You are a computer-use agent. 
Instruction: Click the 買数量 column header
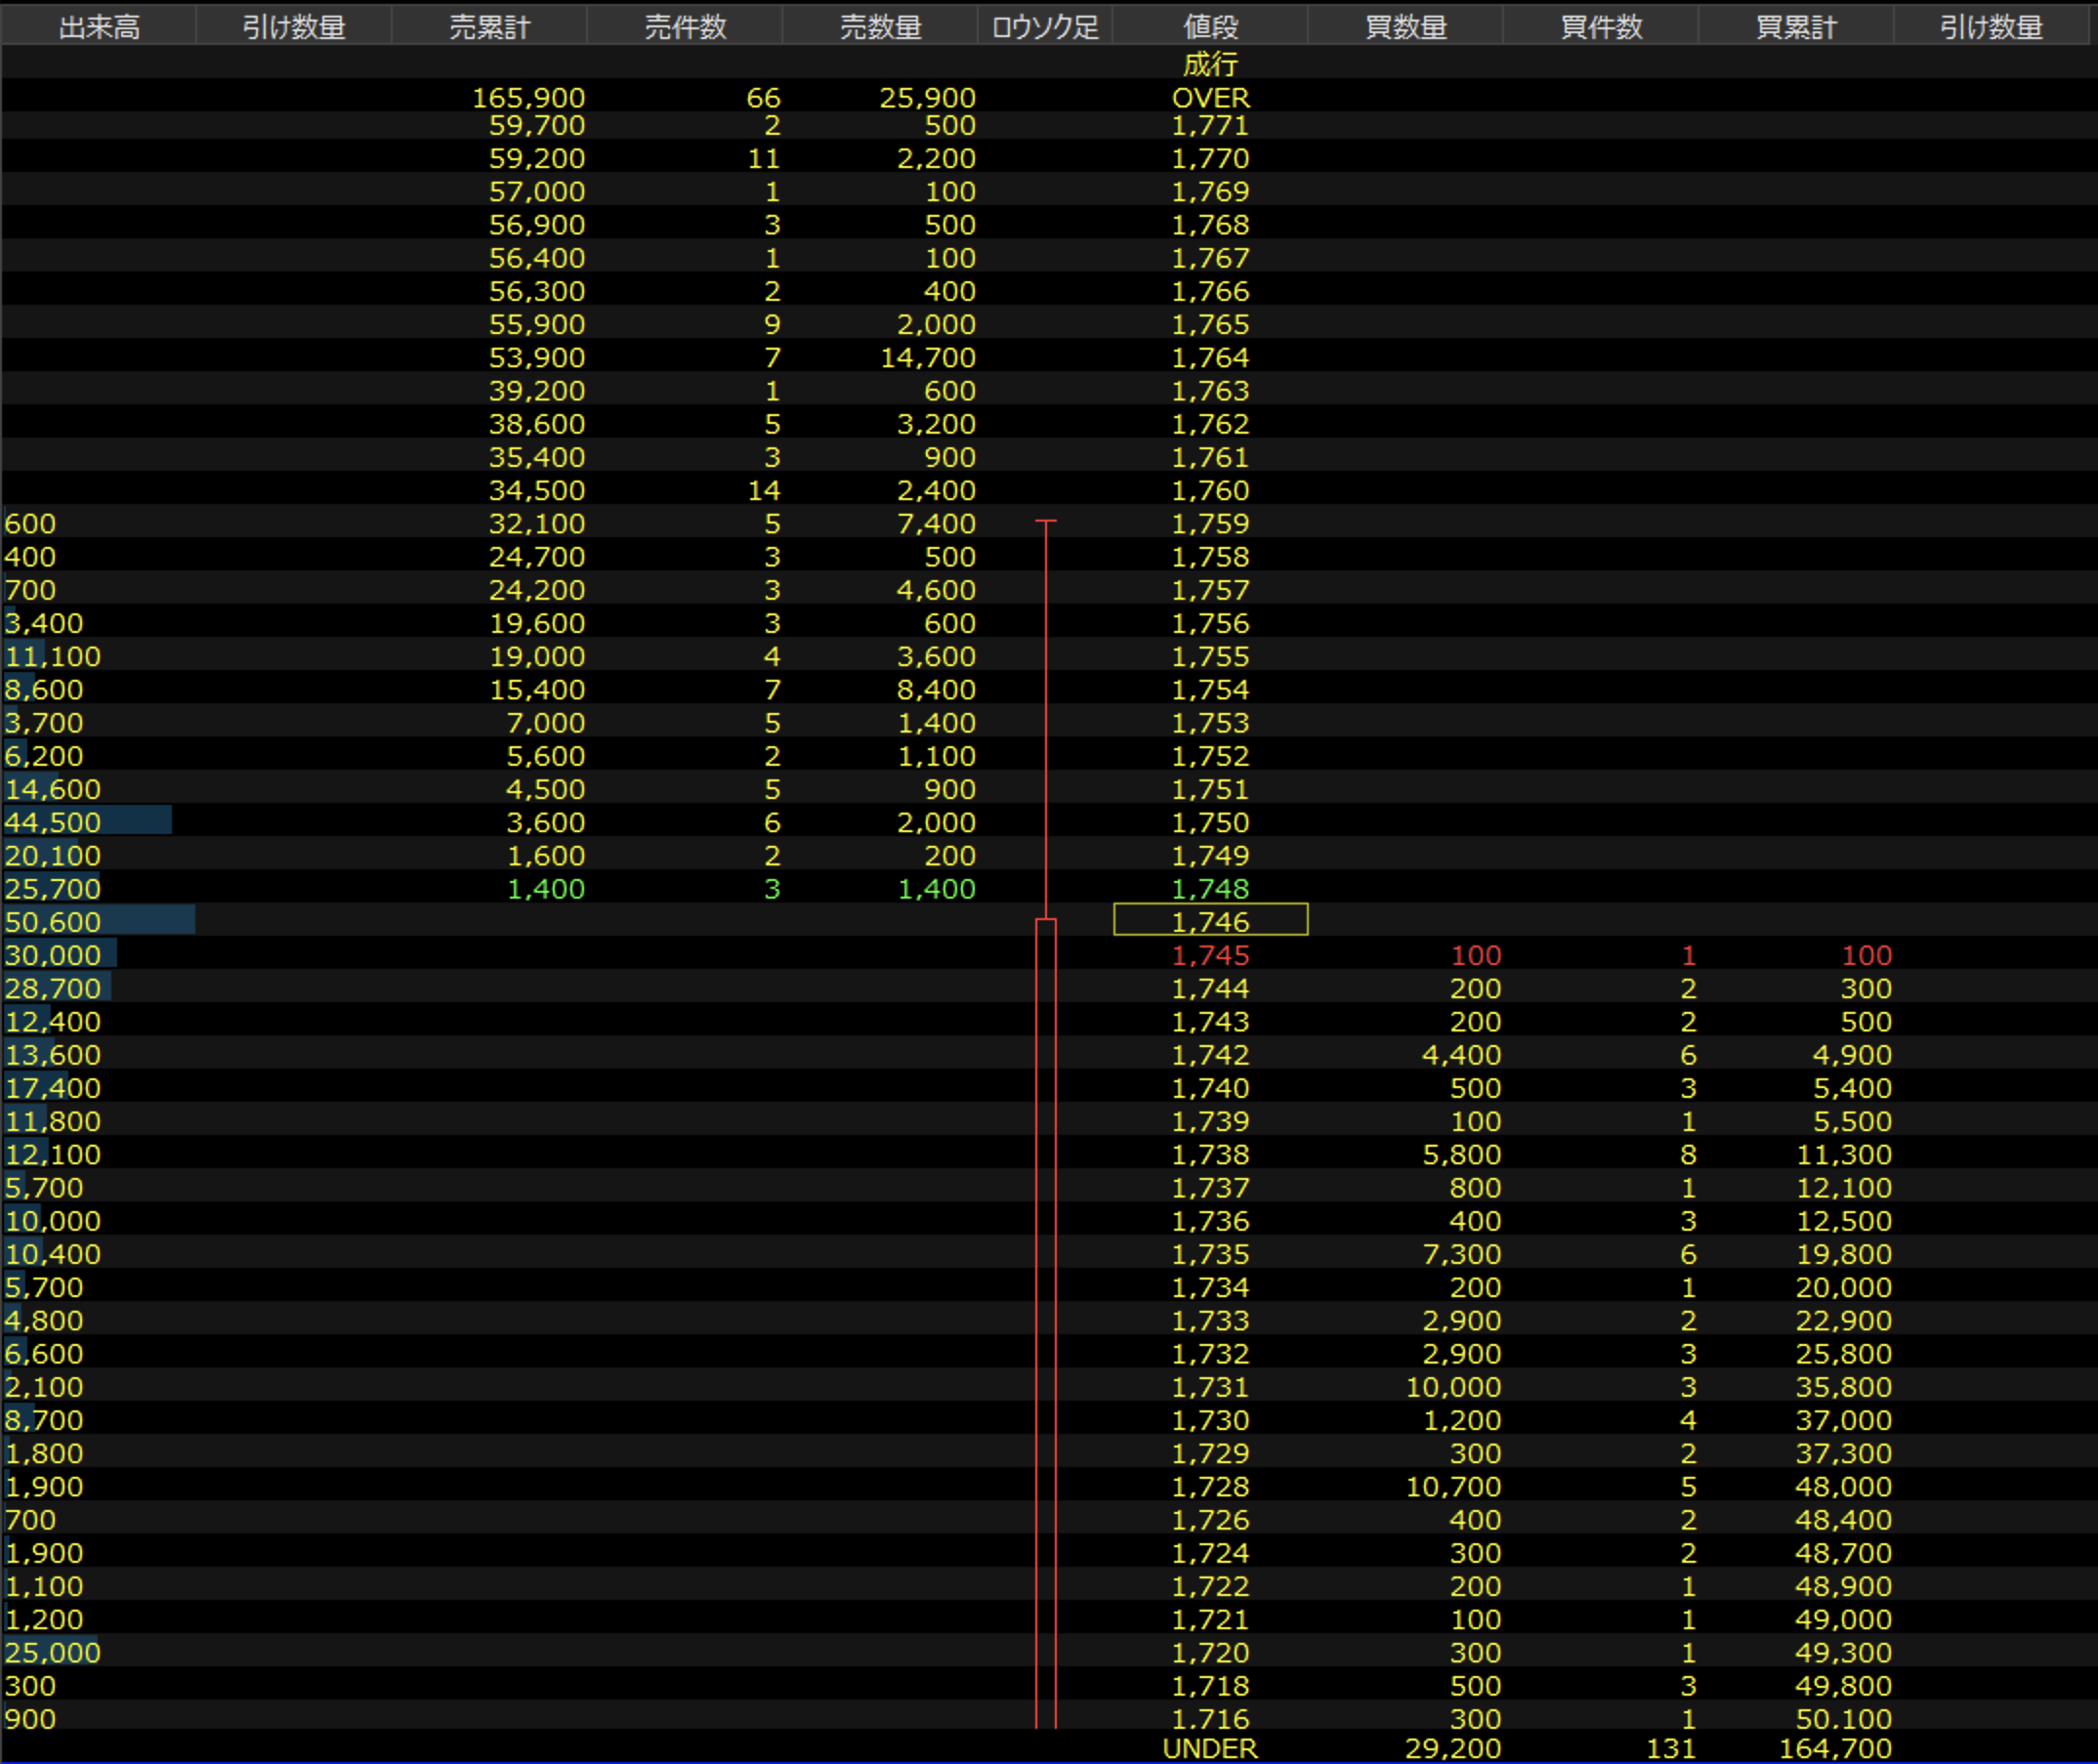coord(1405,27)
